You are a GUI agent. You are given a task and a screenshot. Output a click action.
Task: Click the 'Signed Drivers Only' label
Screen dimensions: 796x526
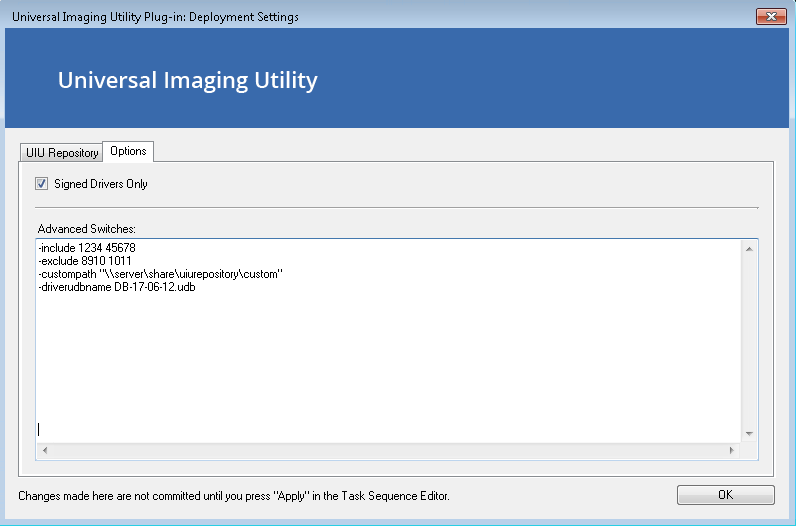coord(101,184)
